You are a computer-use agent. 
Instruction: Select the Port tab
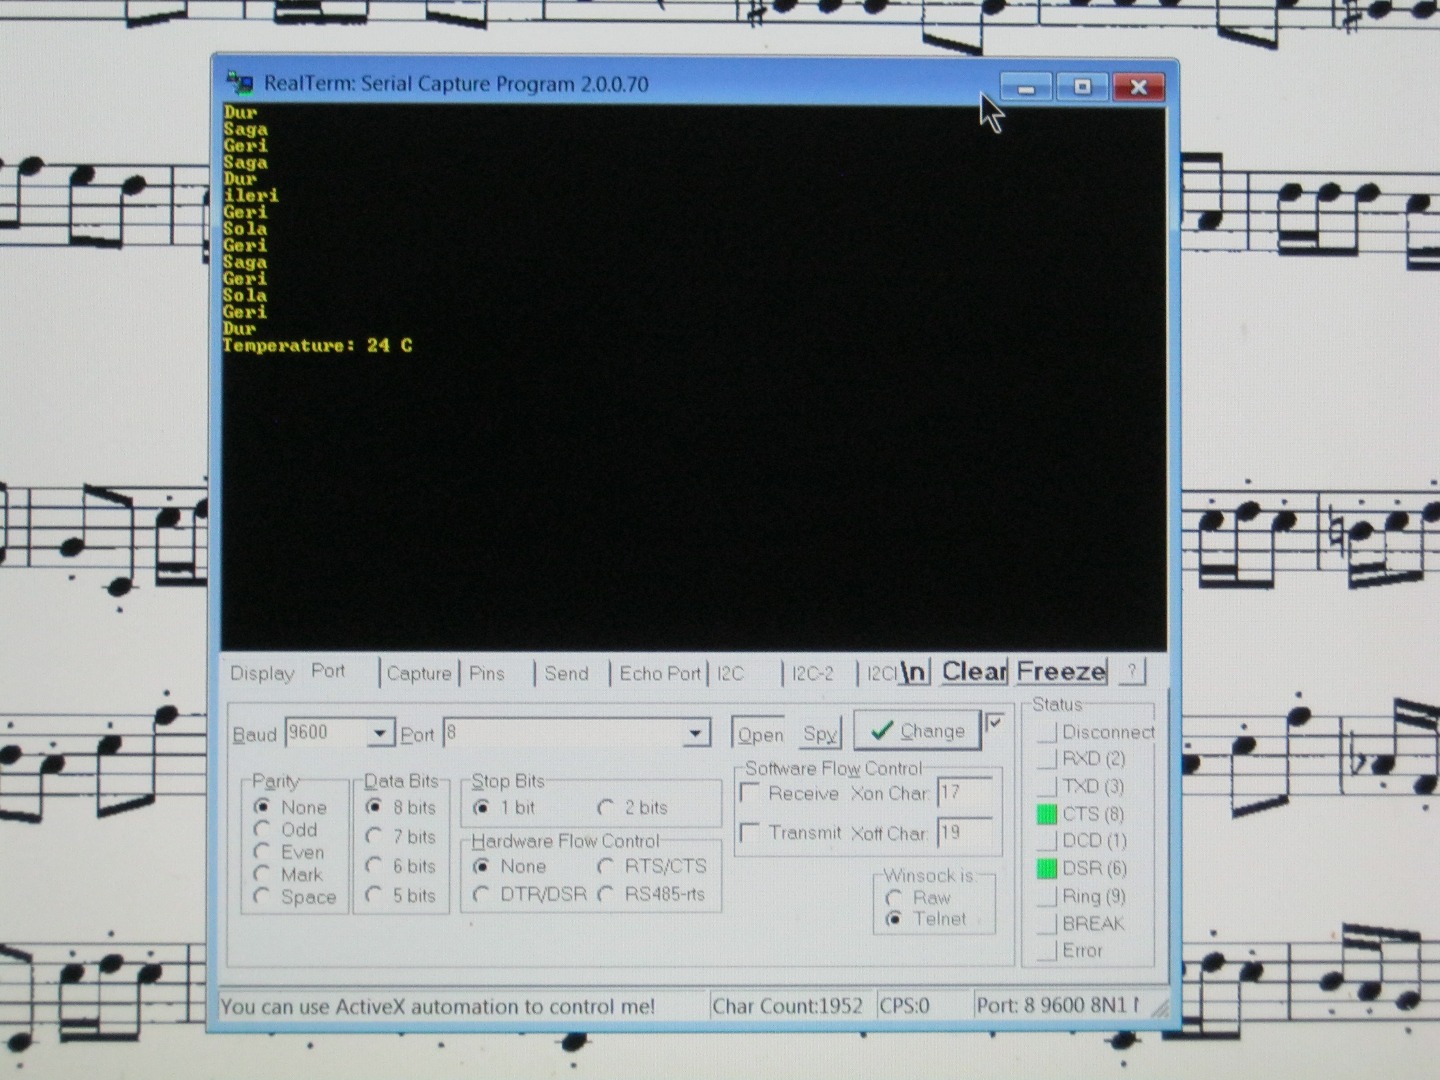[x=329, y=671]
